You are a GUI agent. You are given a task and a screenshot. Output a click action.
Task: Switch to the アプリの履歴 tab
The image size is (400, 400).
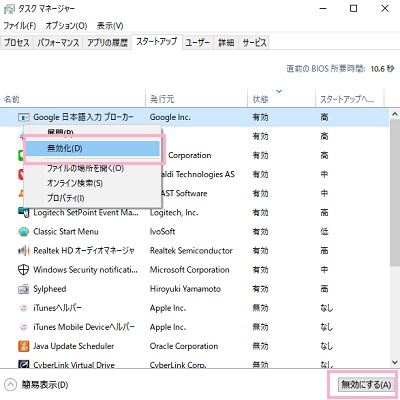[107, 42]
